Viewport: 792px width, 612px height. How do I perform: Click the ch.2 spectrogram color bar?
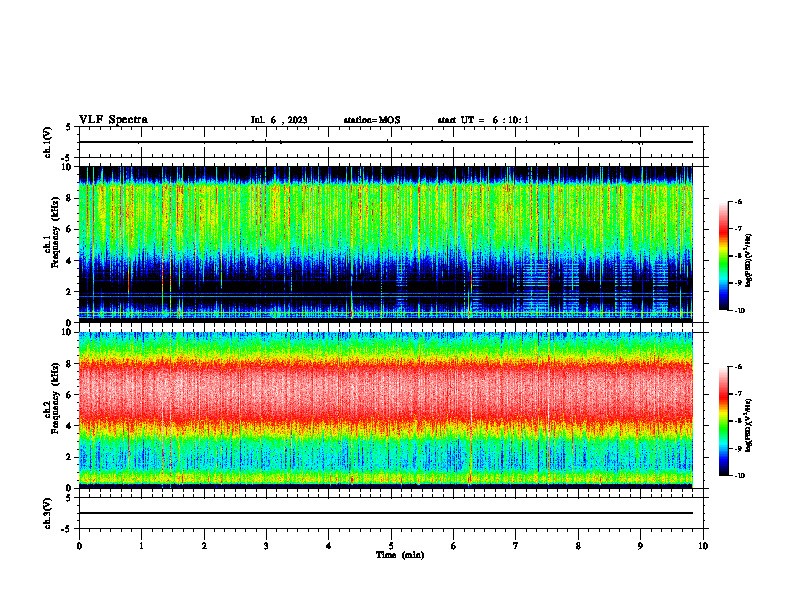pyautogui.click(x=723, y=421)
